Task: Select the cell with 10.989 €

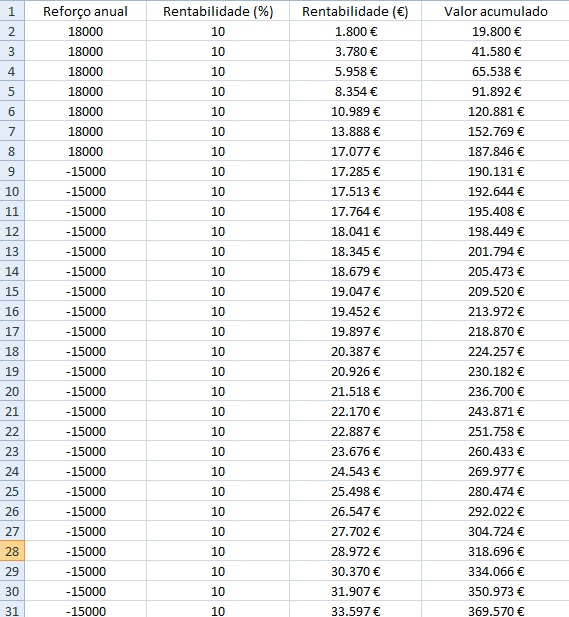Action: point(355,111)
